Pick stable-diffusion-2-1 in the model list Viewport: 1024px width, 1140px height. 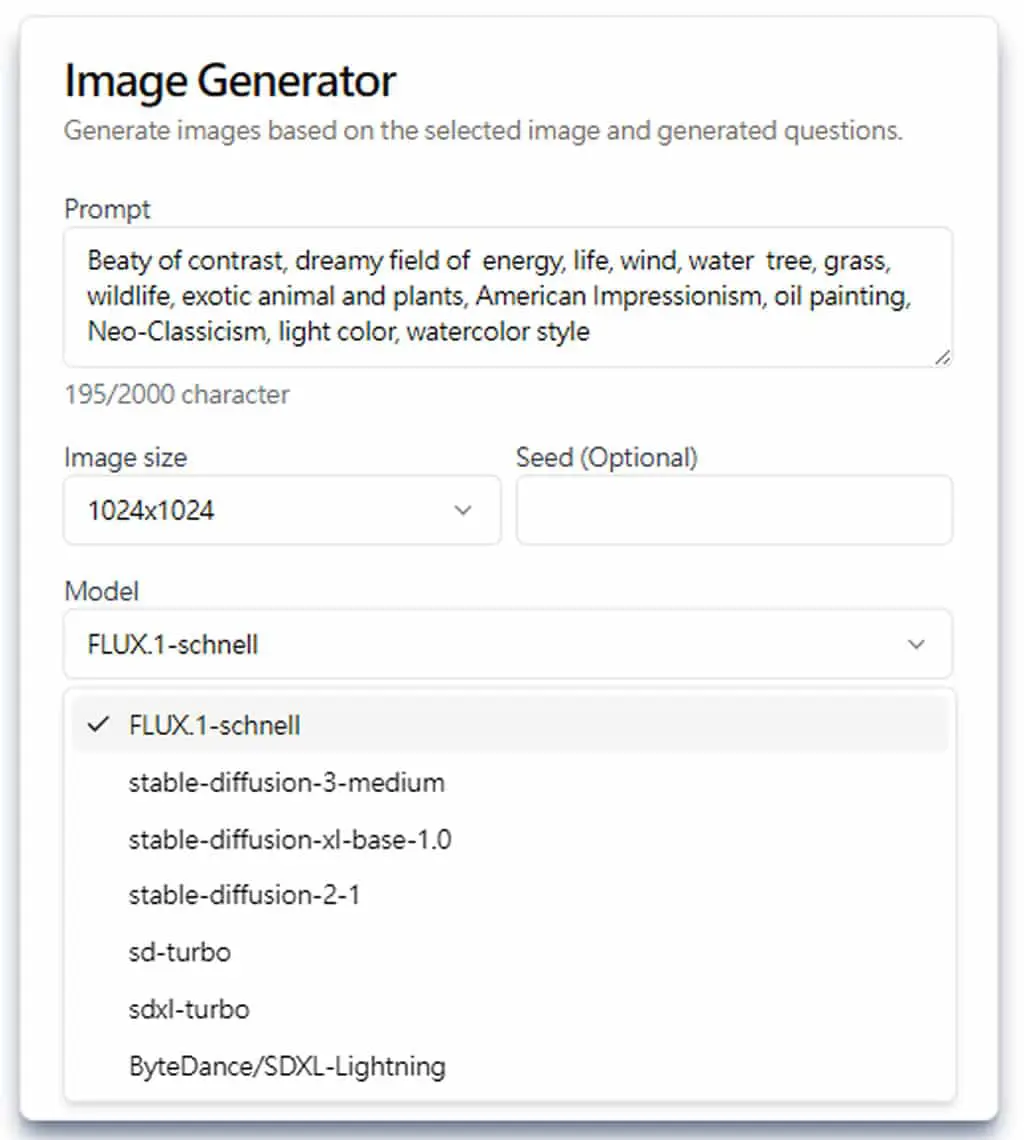(509, 895)
